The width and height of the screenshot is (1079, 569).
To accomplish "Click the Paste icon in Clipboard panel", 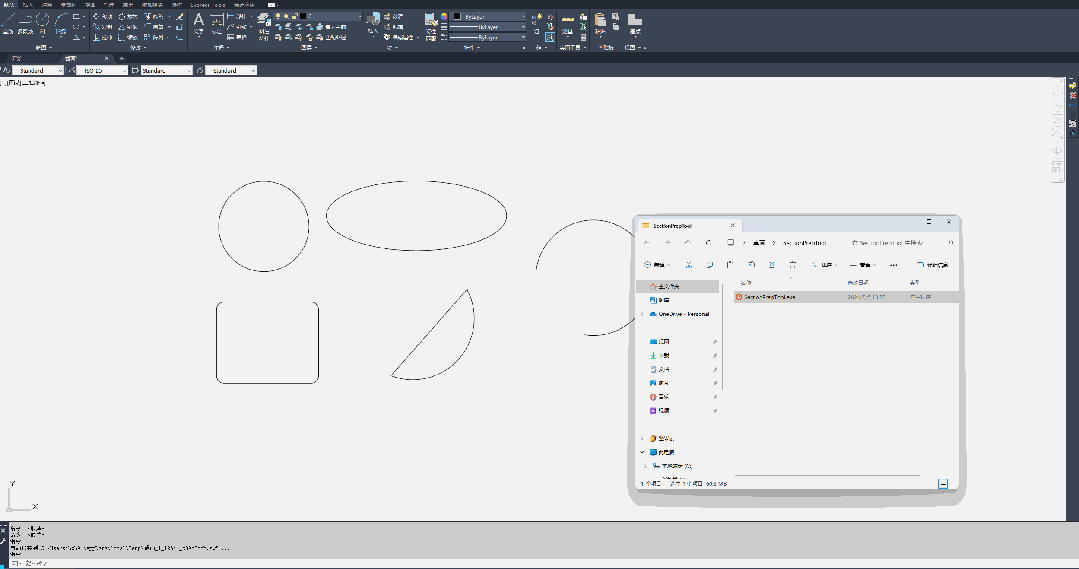I will click(600, 22).
